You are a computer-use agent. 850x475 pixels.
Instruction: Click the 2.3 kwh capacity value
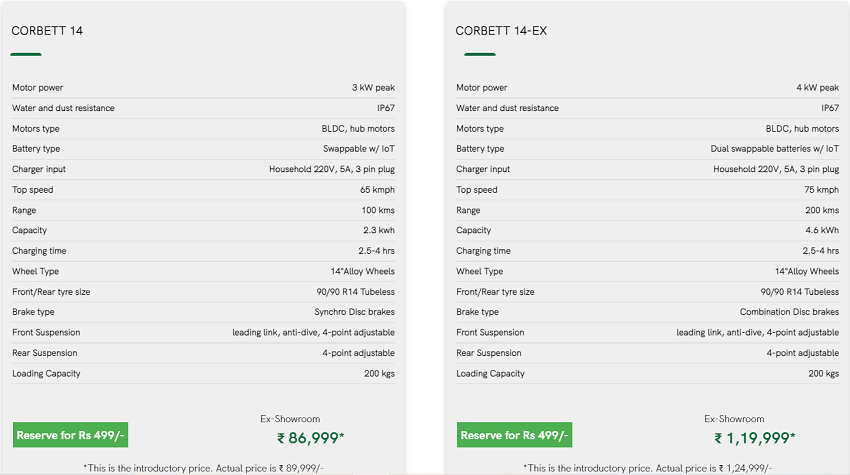pyautogui.click(x=378, y=231)
